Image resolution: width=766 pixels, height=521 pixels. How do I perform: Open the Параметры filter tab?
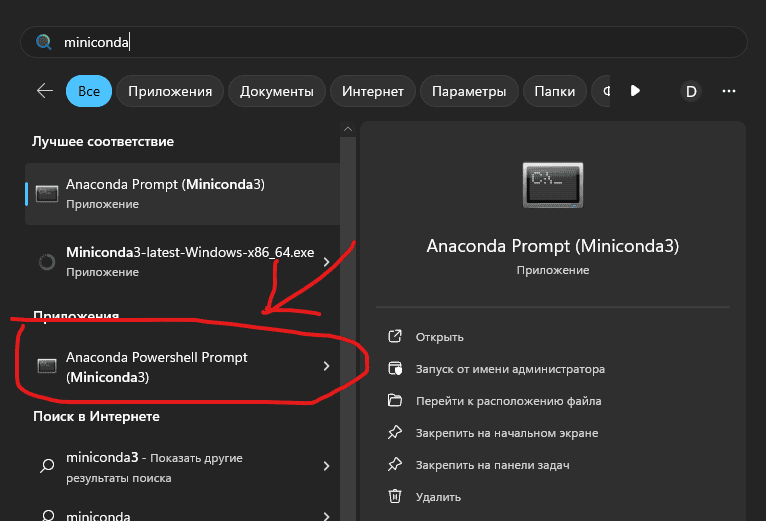469,91
